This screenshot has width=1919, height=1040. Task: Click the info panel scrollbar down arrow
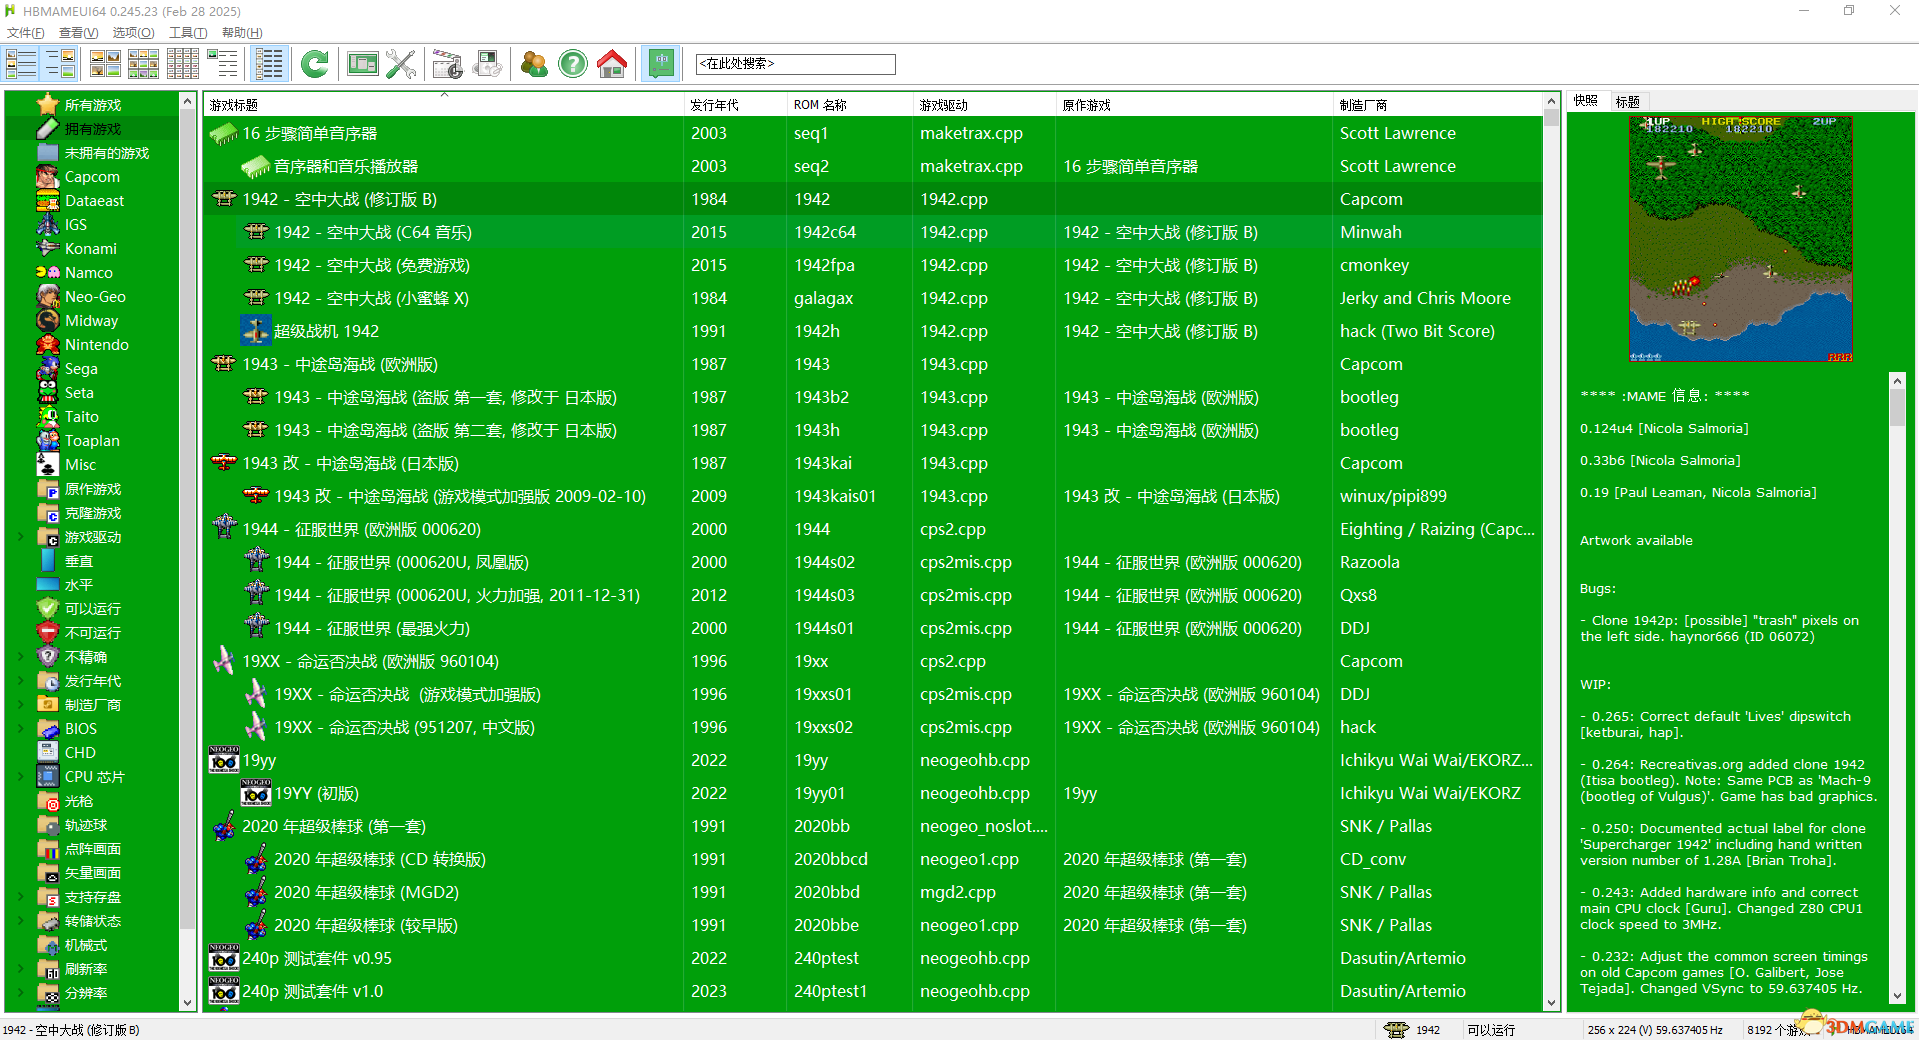click(x=1897, y=996)
